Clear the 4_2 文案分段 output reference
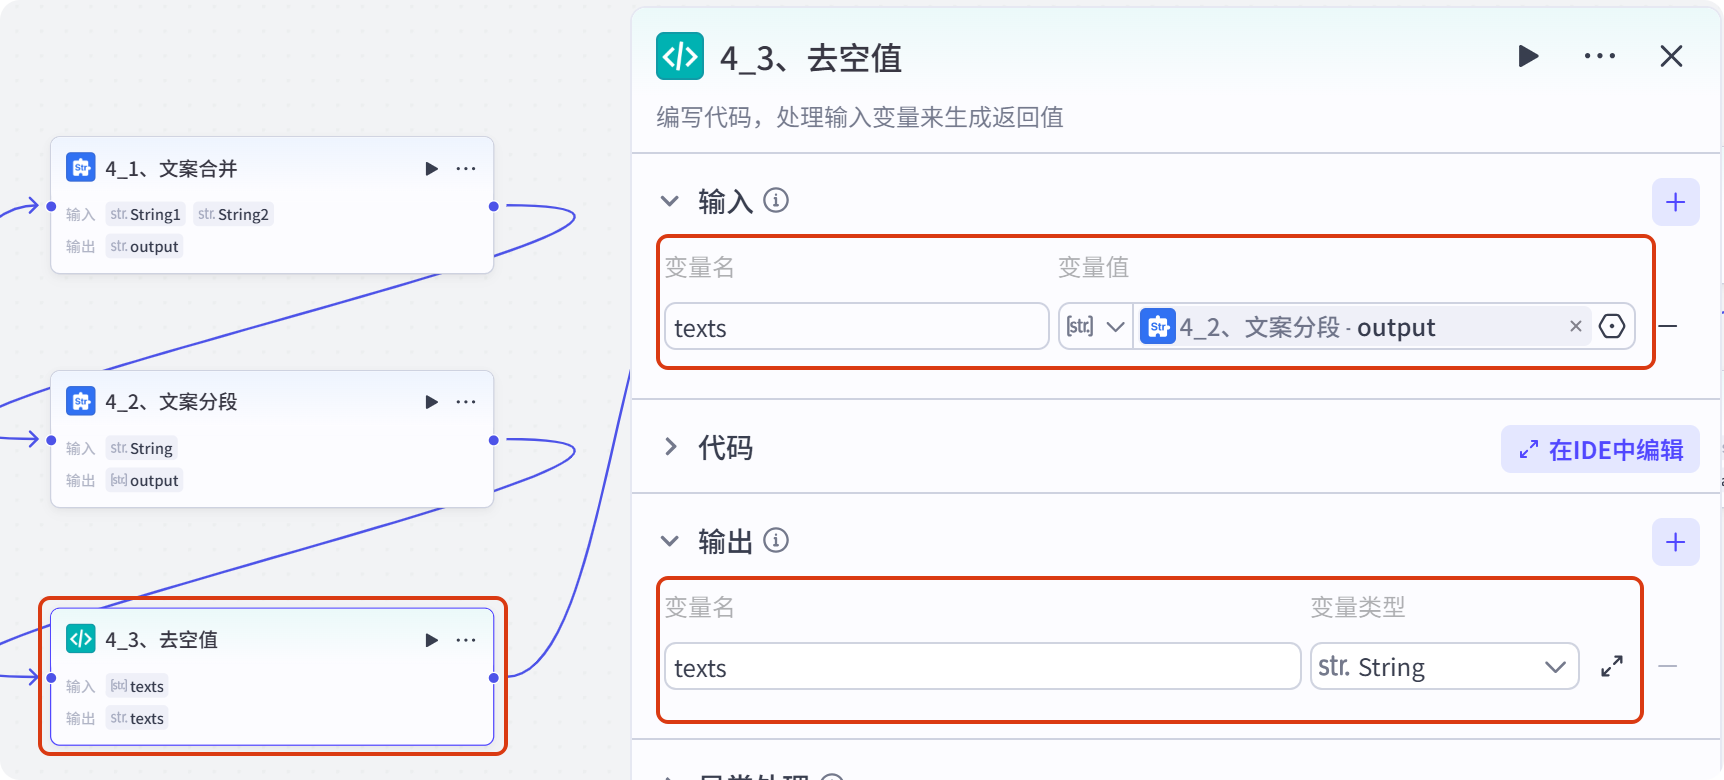 pyautogui.click(x=1575, y=326)
